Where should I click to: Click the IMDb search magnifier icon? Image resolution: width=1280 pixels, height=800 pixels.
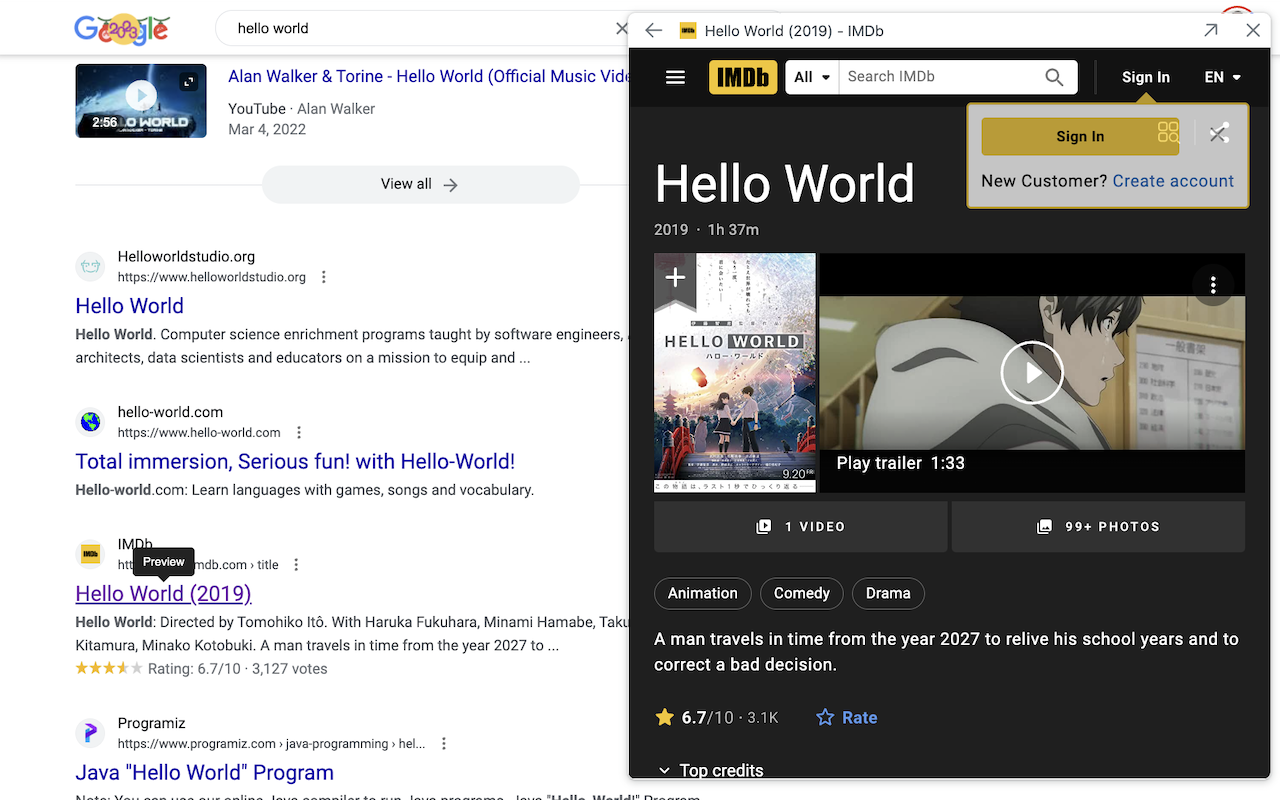pos(1054,77)
